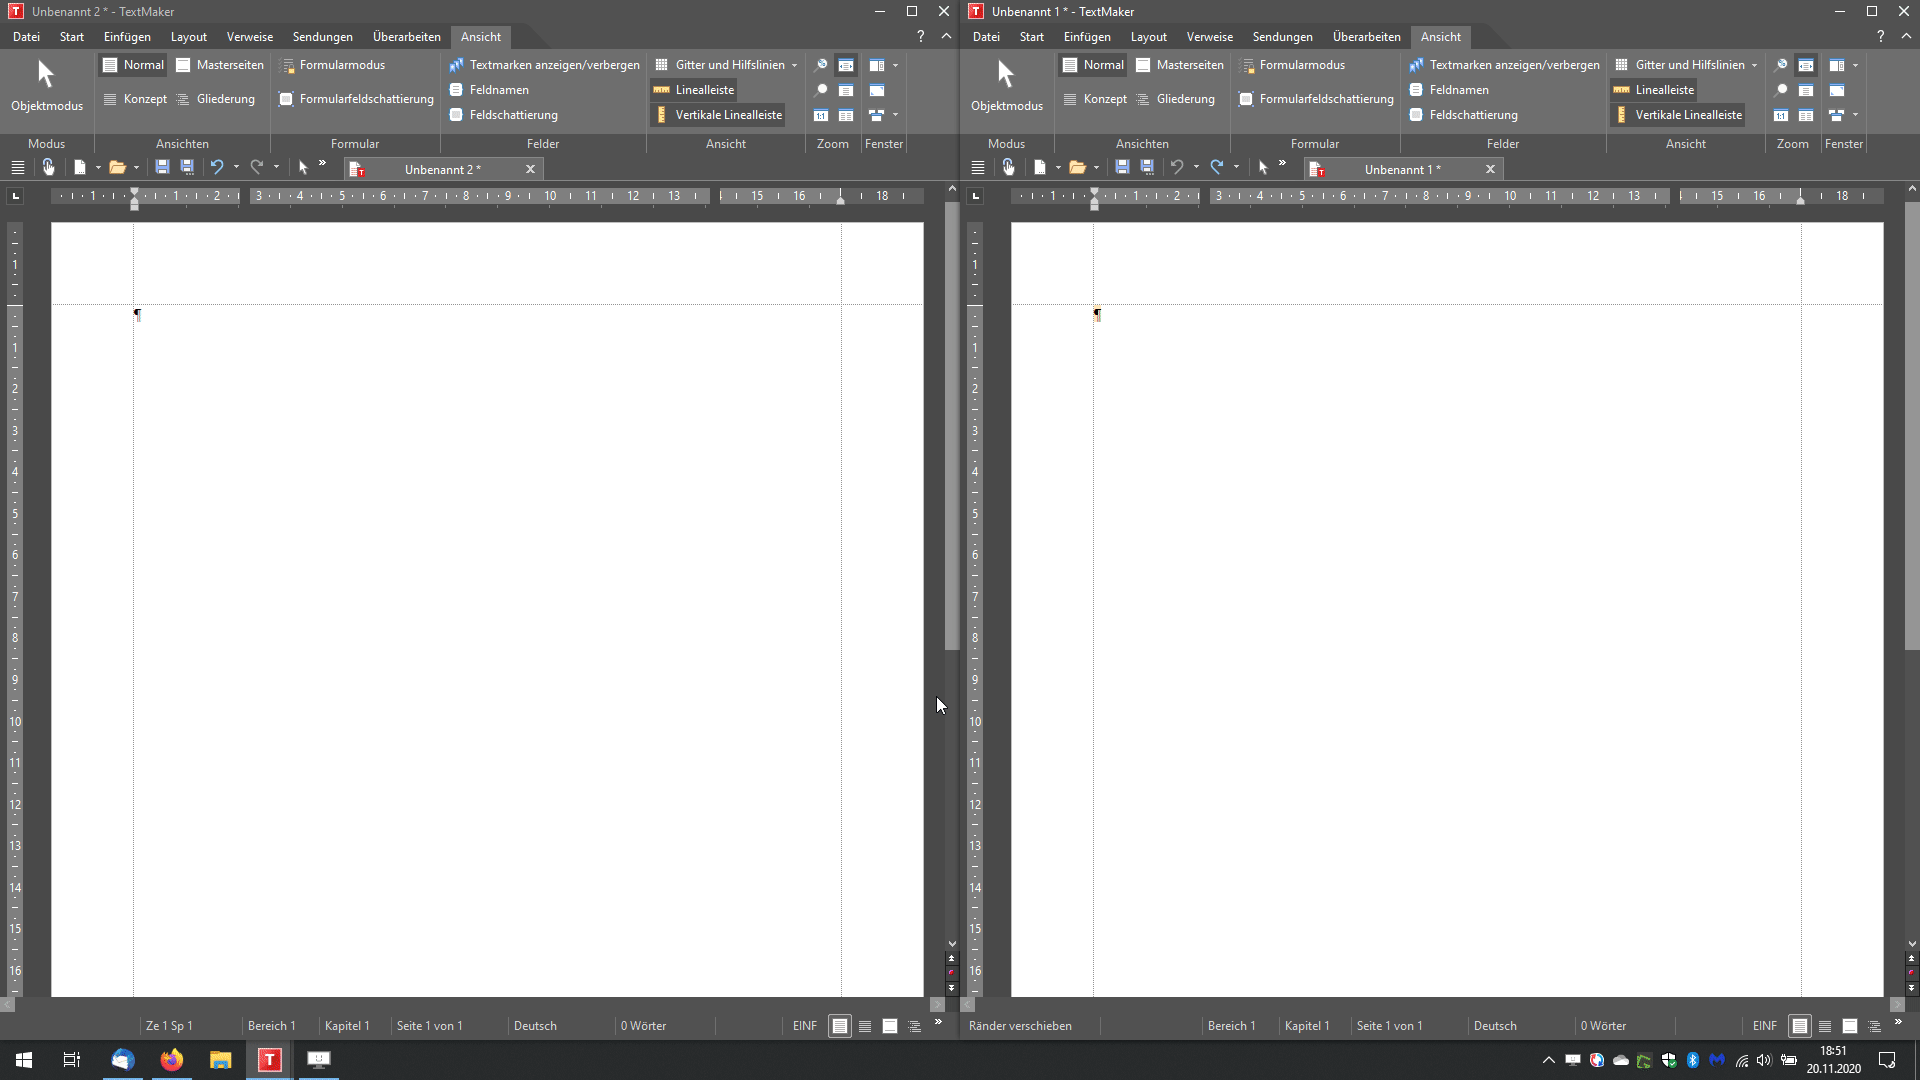Expand Gitter und Hilfslinien dropdown left pane
Image resolution: width=1920 pixels, height=1080 pixels.
point(794,63)
